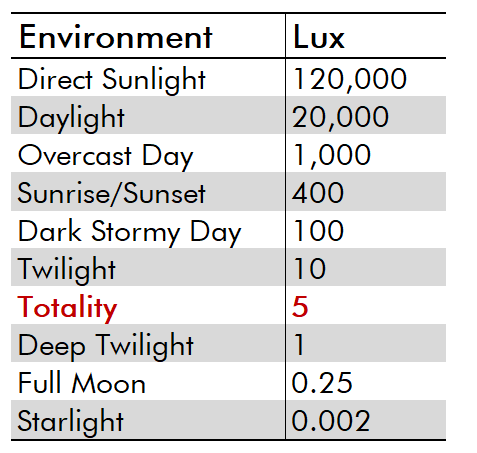Select the Full Moon row label

(x=82, y=383)
